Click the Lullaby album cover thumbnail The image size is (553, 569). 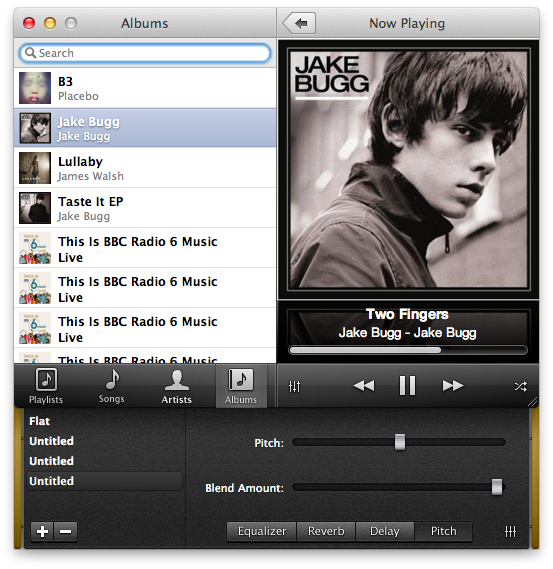coord(35,168)
